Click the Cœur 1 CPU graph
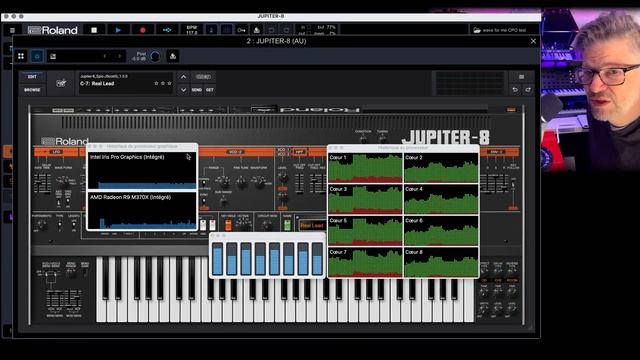Screen dimensions: 640x360 [365, 168]
